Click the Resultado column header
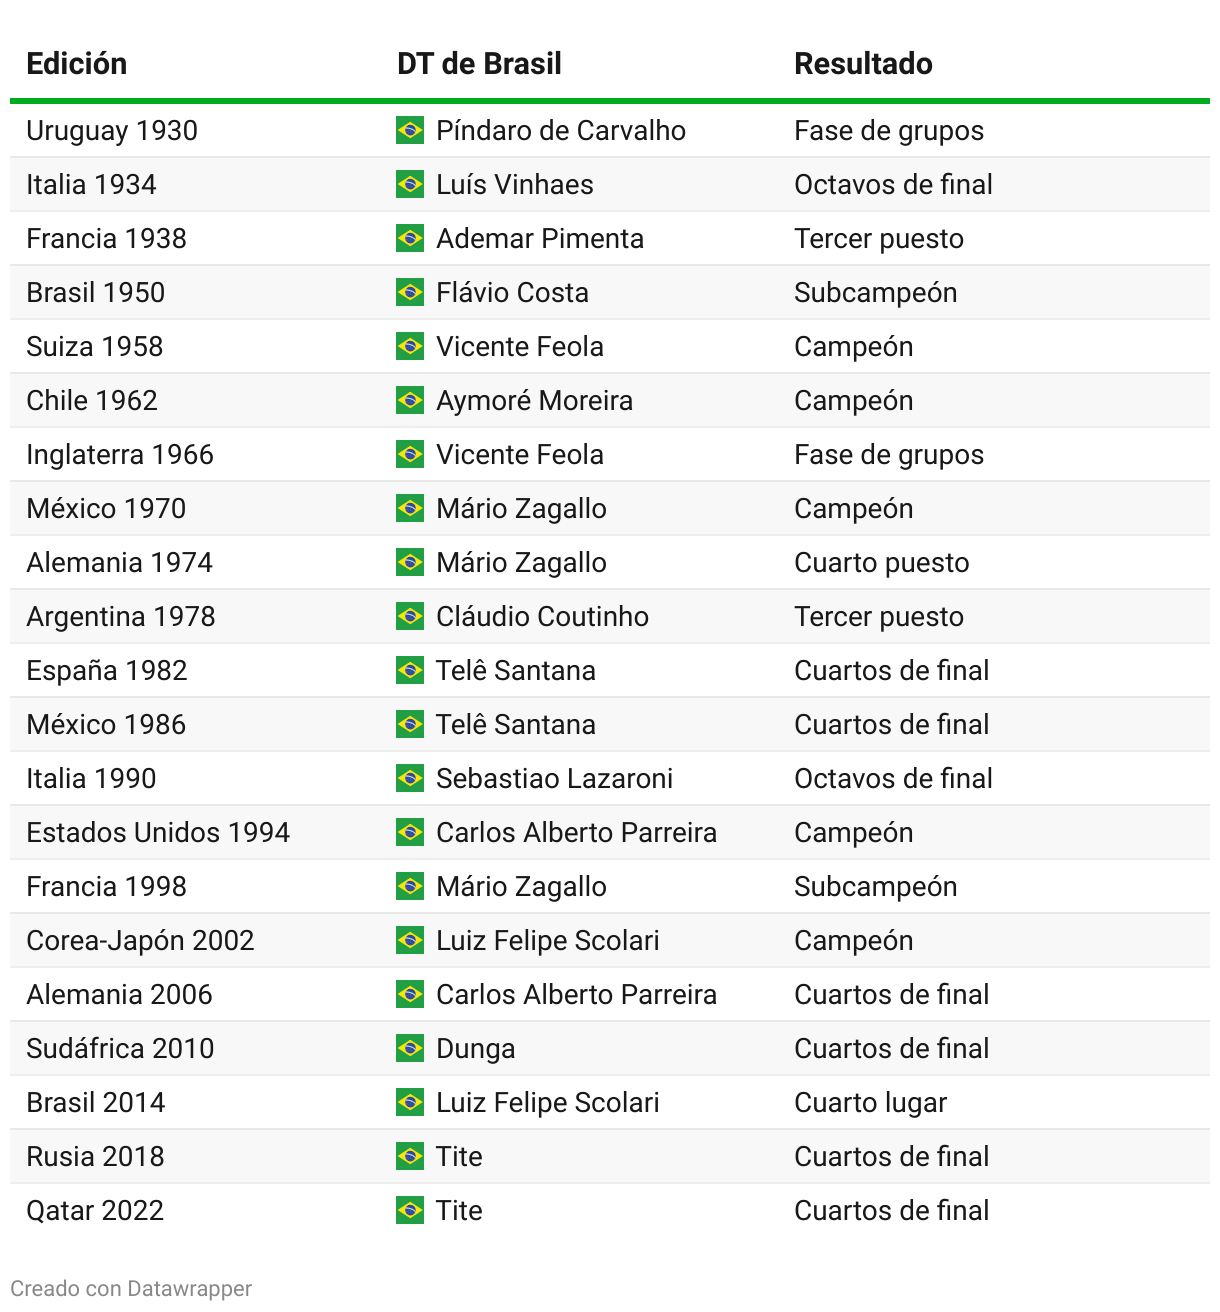1220x1312 pixels. point(863,63)
